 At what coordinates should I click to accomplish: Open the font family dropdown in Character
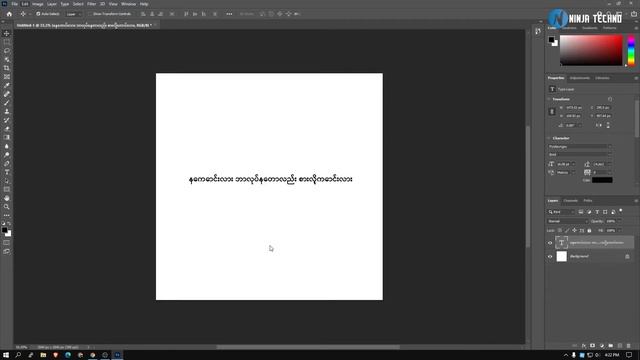pyautogui.click(x=580, y=147)
